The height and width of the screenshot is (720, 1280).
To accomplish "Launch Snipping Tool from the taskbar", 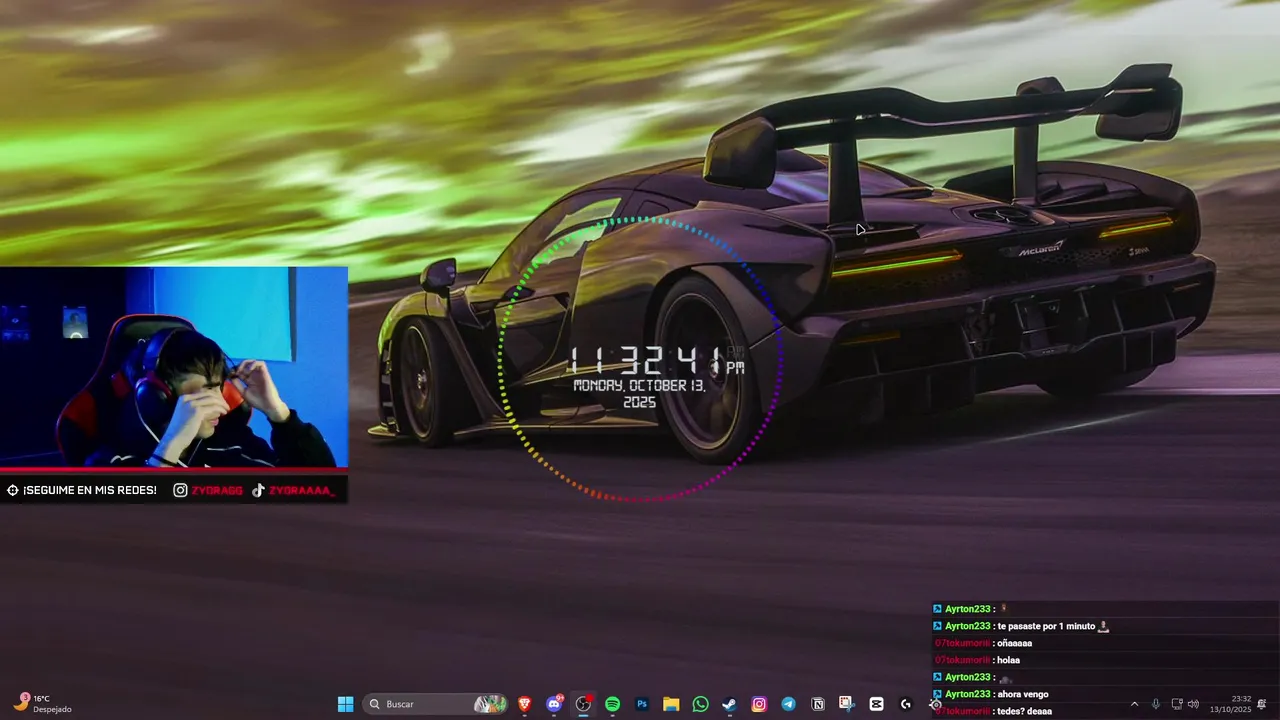I will coord(847,704).
